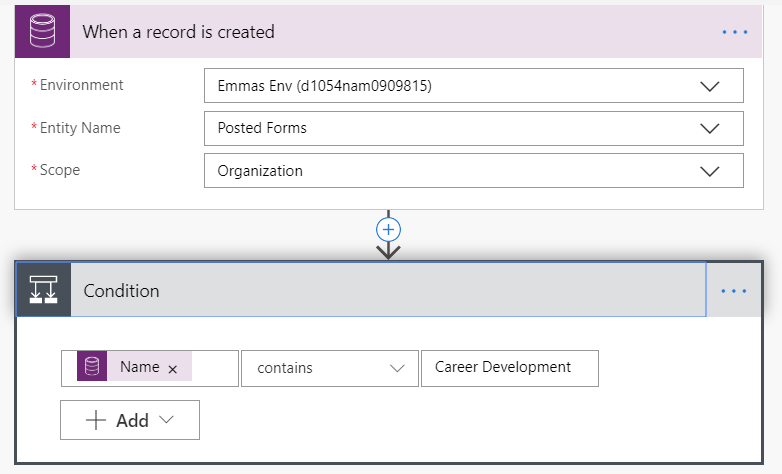Click the Entity Name field label
This screenshot has width=782, height=474.
coord(82,128)
